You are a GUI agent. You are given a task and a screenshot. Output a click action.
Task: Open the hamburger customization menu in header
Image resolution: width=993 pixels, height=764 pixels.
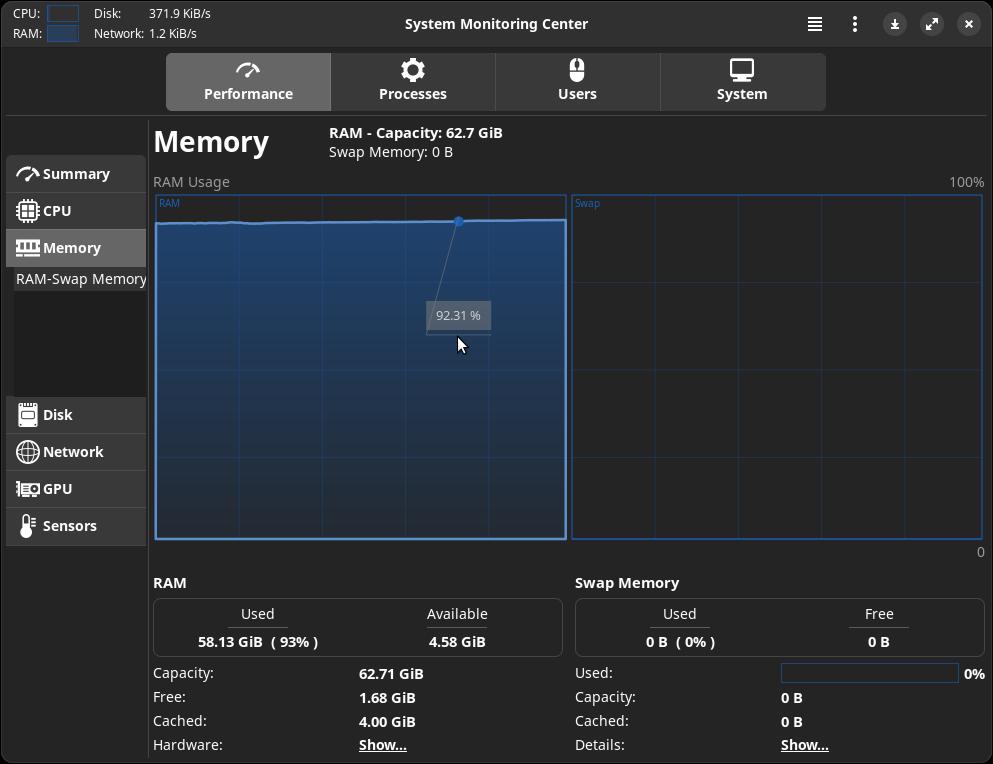815,24
